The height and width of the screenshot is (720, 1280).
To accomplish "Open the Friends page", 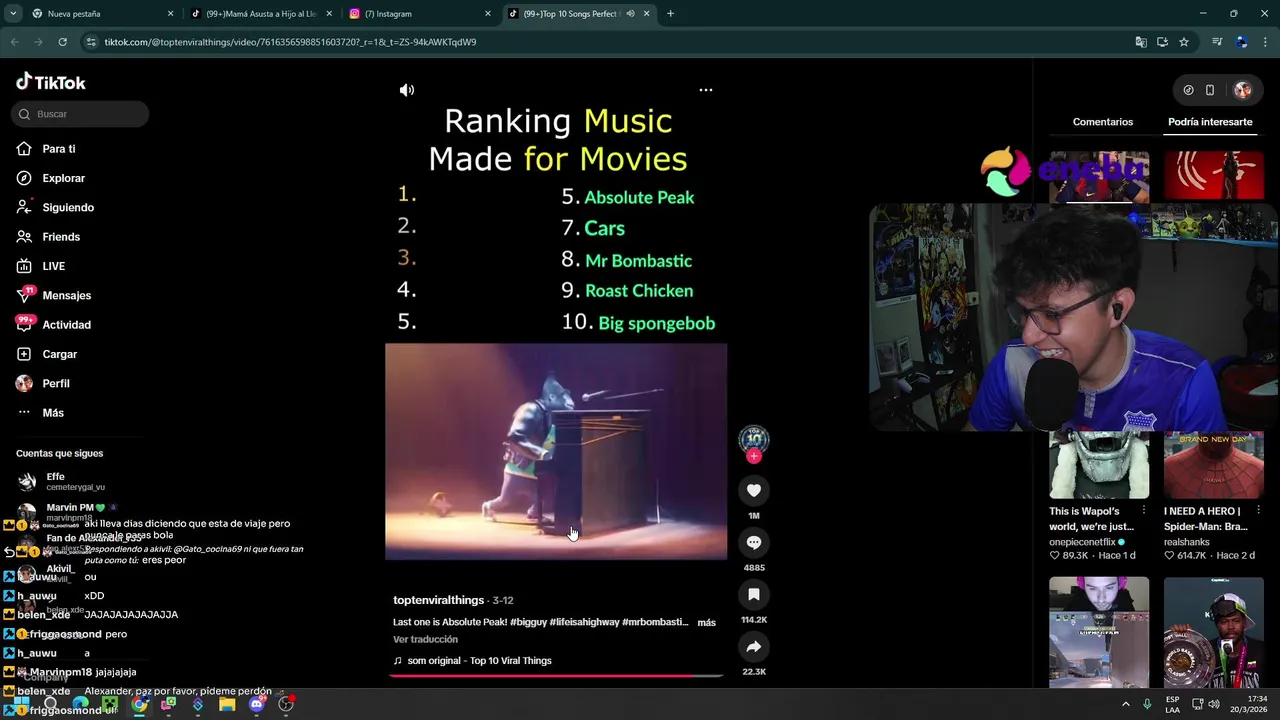I will pyautogui.click(x=60, y=237).
